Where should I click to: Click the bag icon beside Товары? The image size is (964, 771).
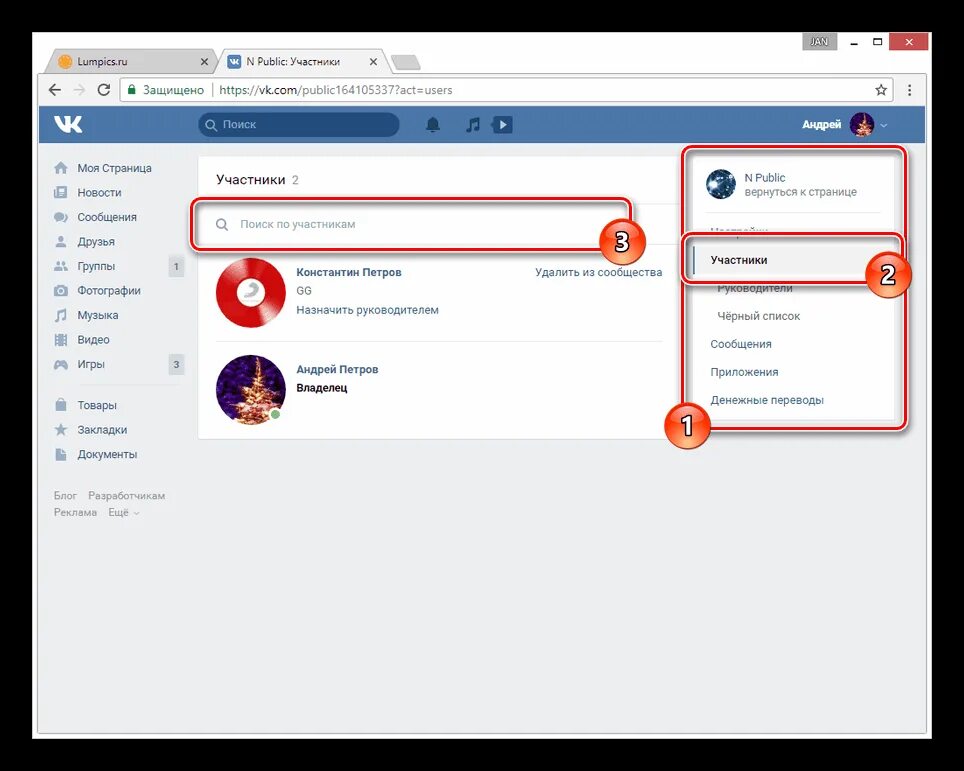[x=61, y=405]
